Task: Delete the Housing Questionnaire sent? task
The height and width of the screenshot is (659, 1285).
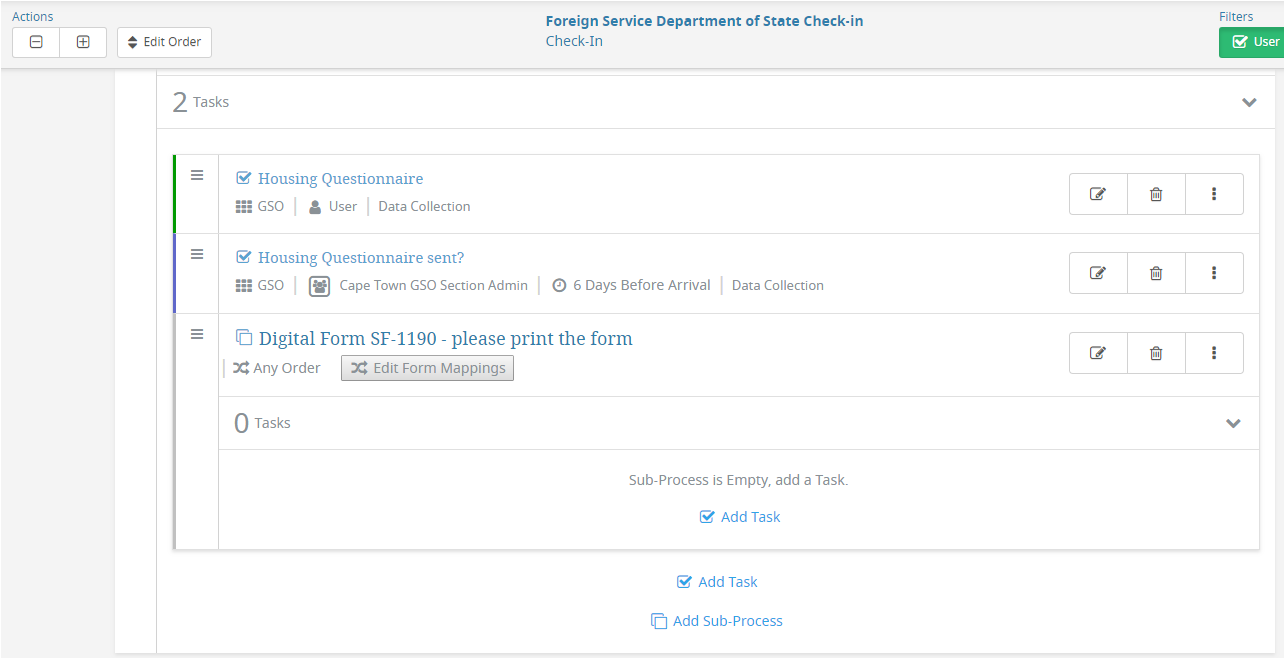Action: point(1156,273)
